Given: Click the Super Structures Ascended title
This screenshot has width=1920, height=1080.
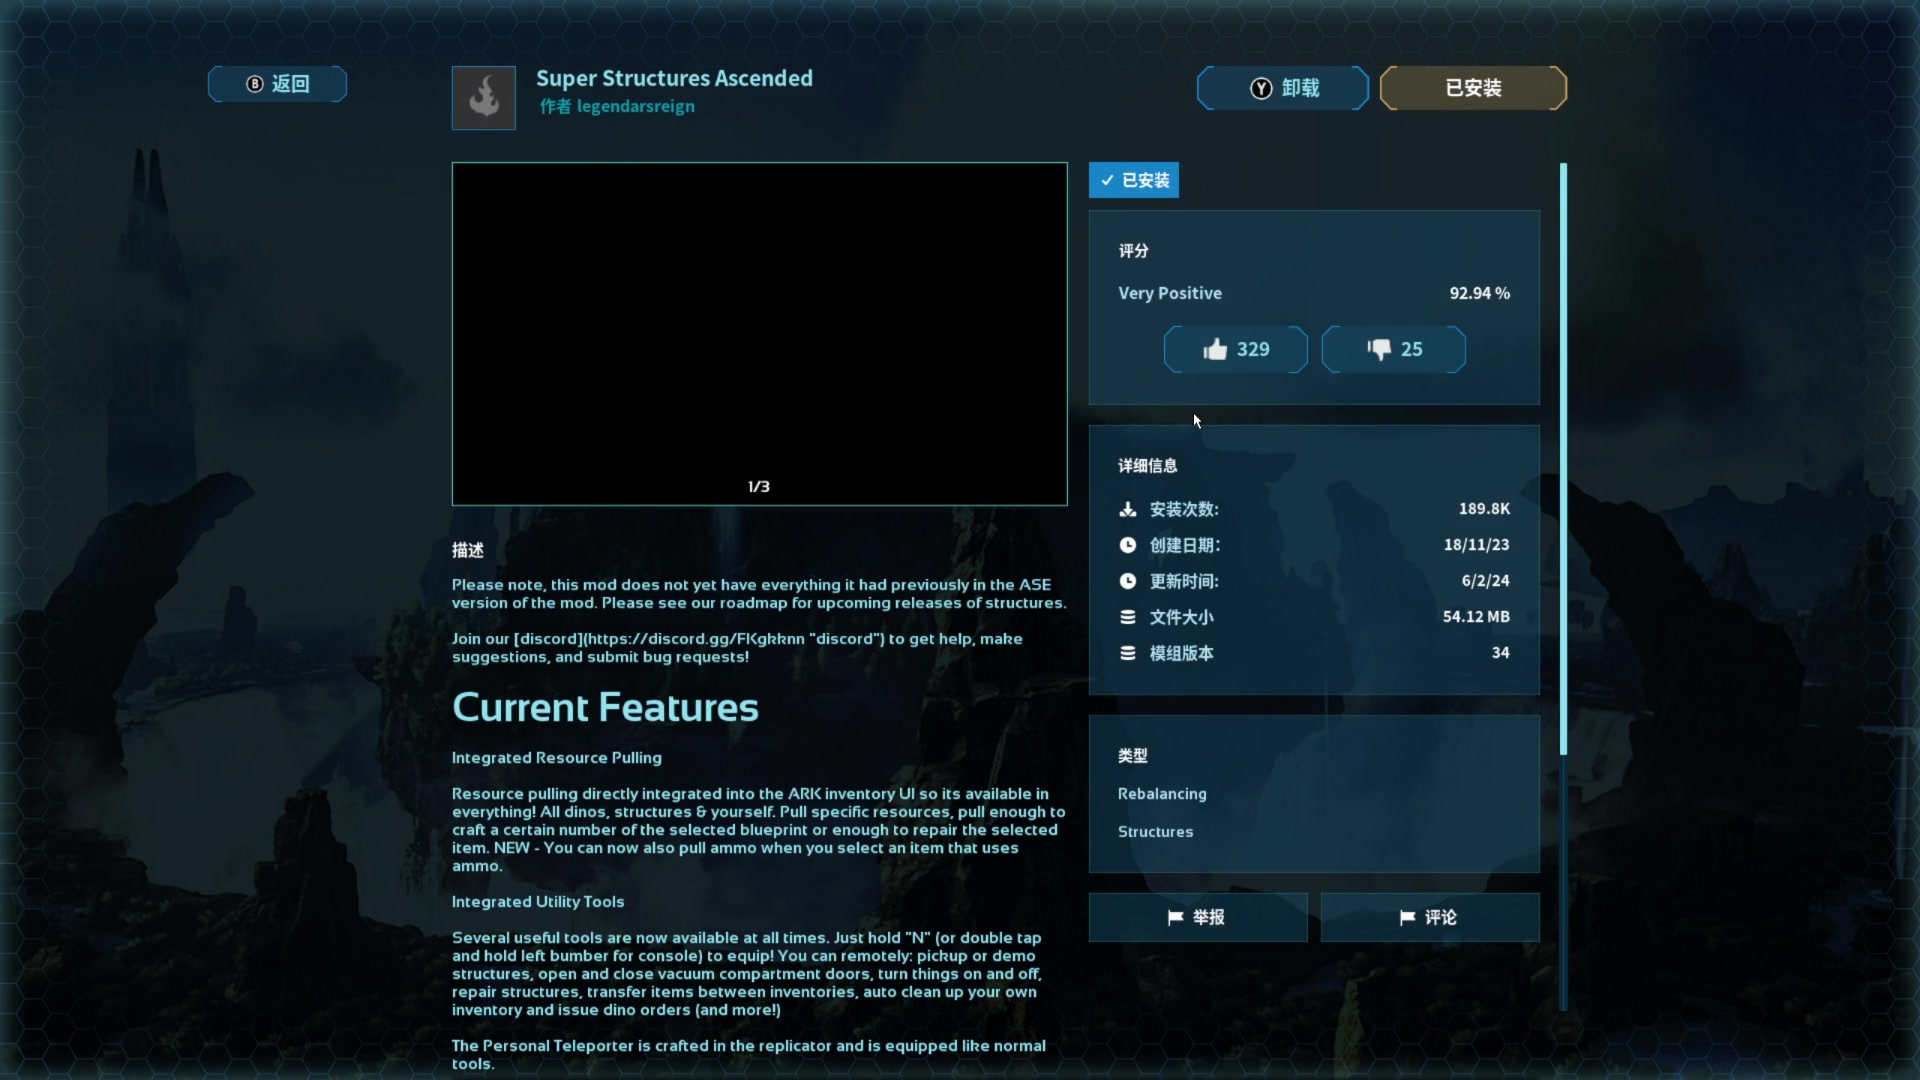Looking at the screenshot, I should pyautogui.click(x=674, y=78).
